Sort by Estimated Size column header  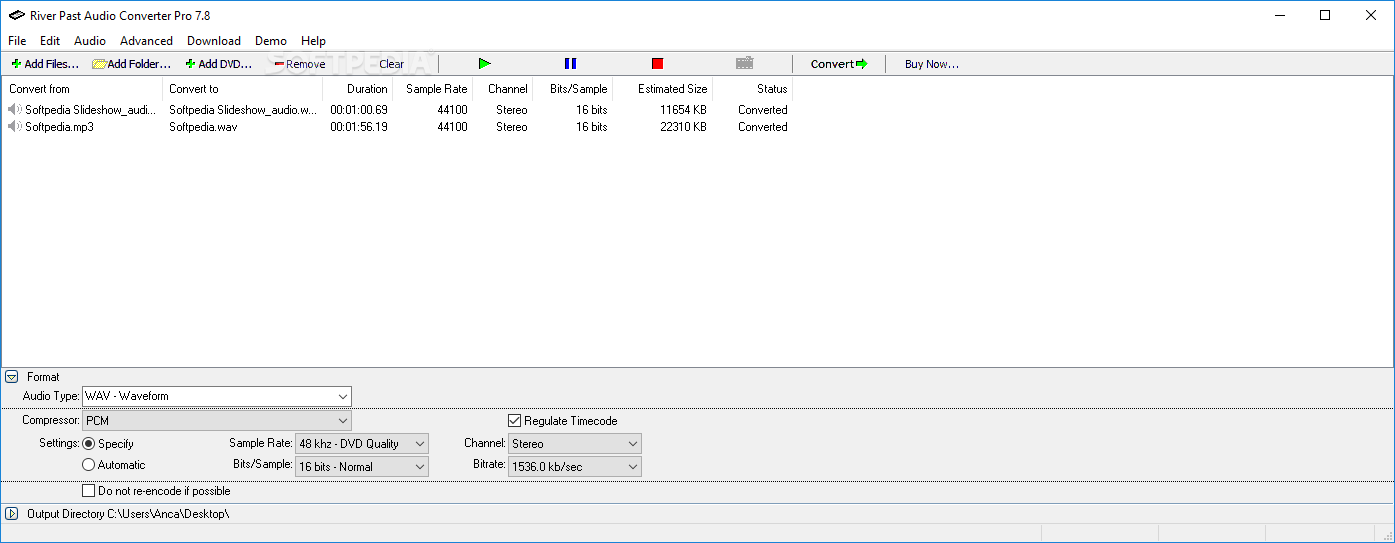(662, 89)
